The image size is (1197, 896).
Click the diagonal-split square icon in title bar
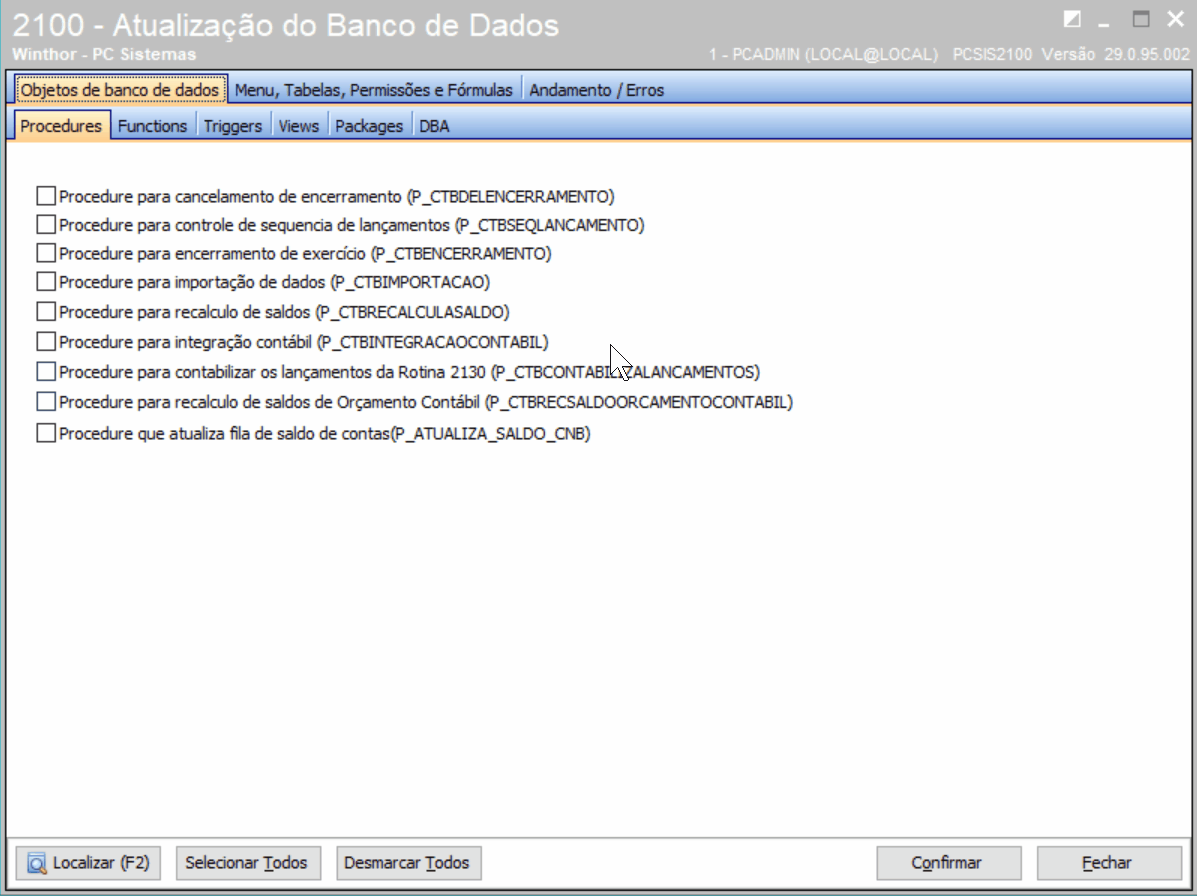pos(1072,19)
